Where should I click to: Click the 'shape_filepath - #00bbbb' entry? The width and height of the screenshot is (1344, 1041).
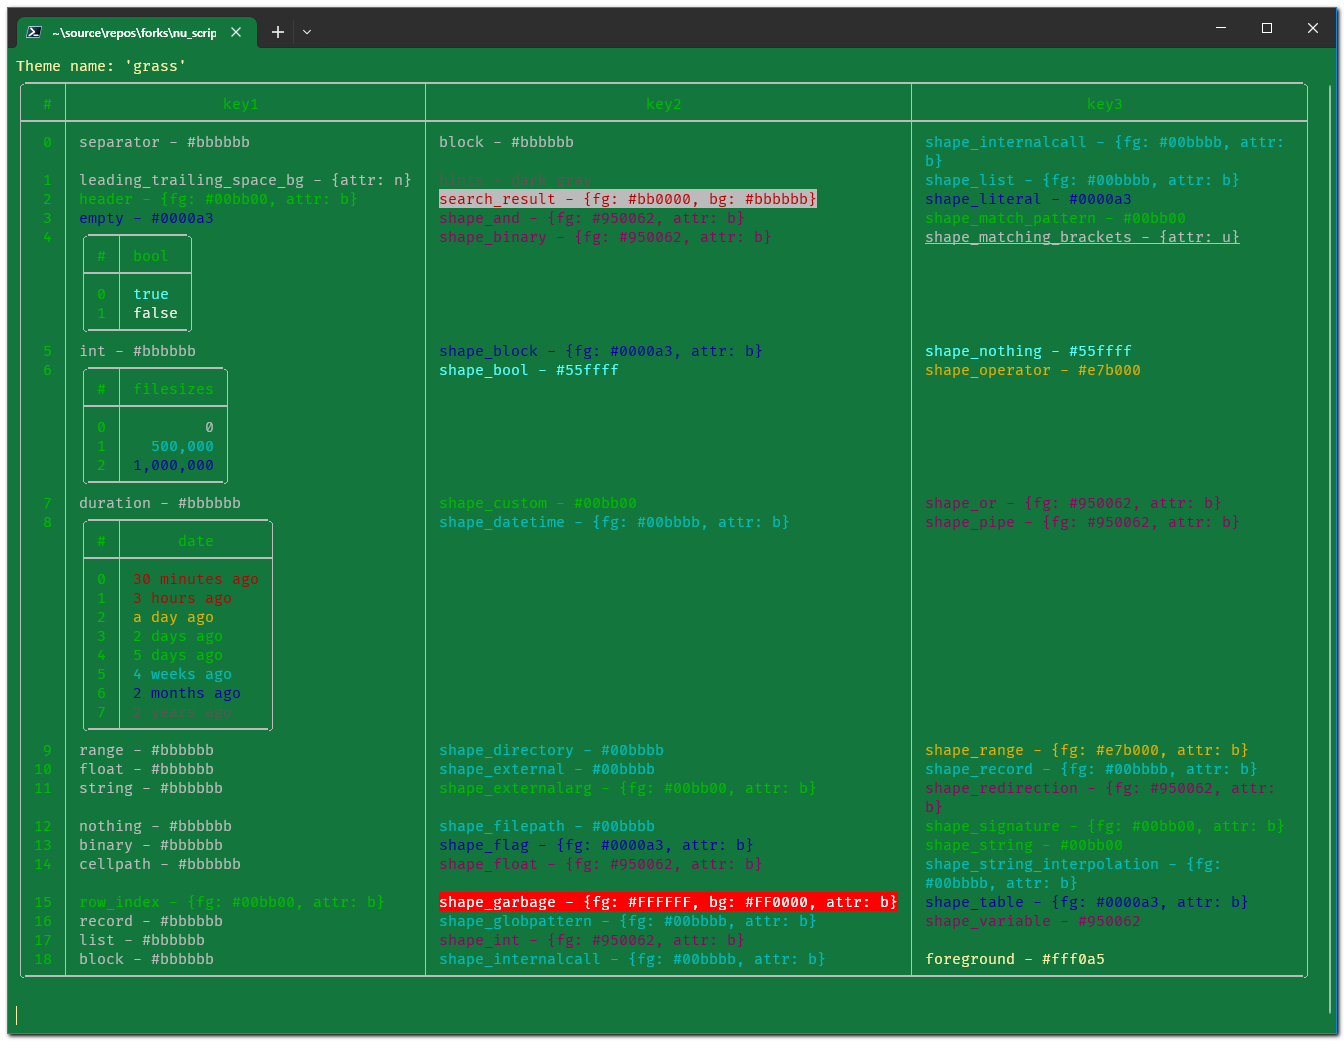click(547, 826)
